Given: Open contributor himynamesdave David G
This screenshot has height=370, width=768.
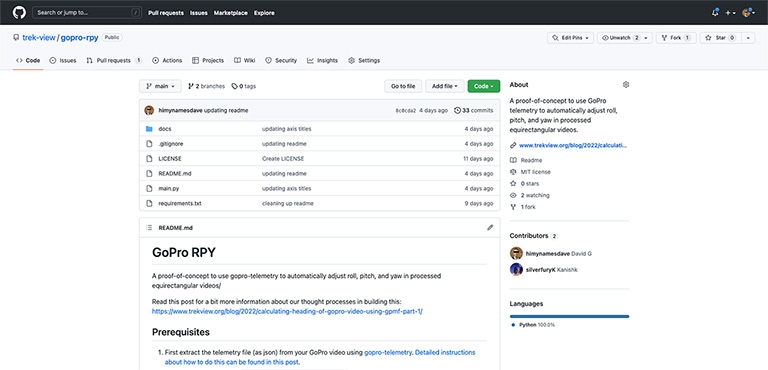Looking at the screenshot, I should click(x=551, y=253).
